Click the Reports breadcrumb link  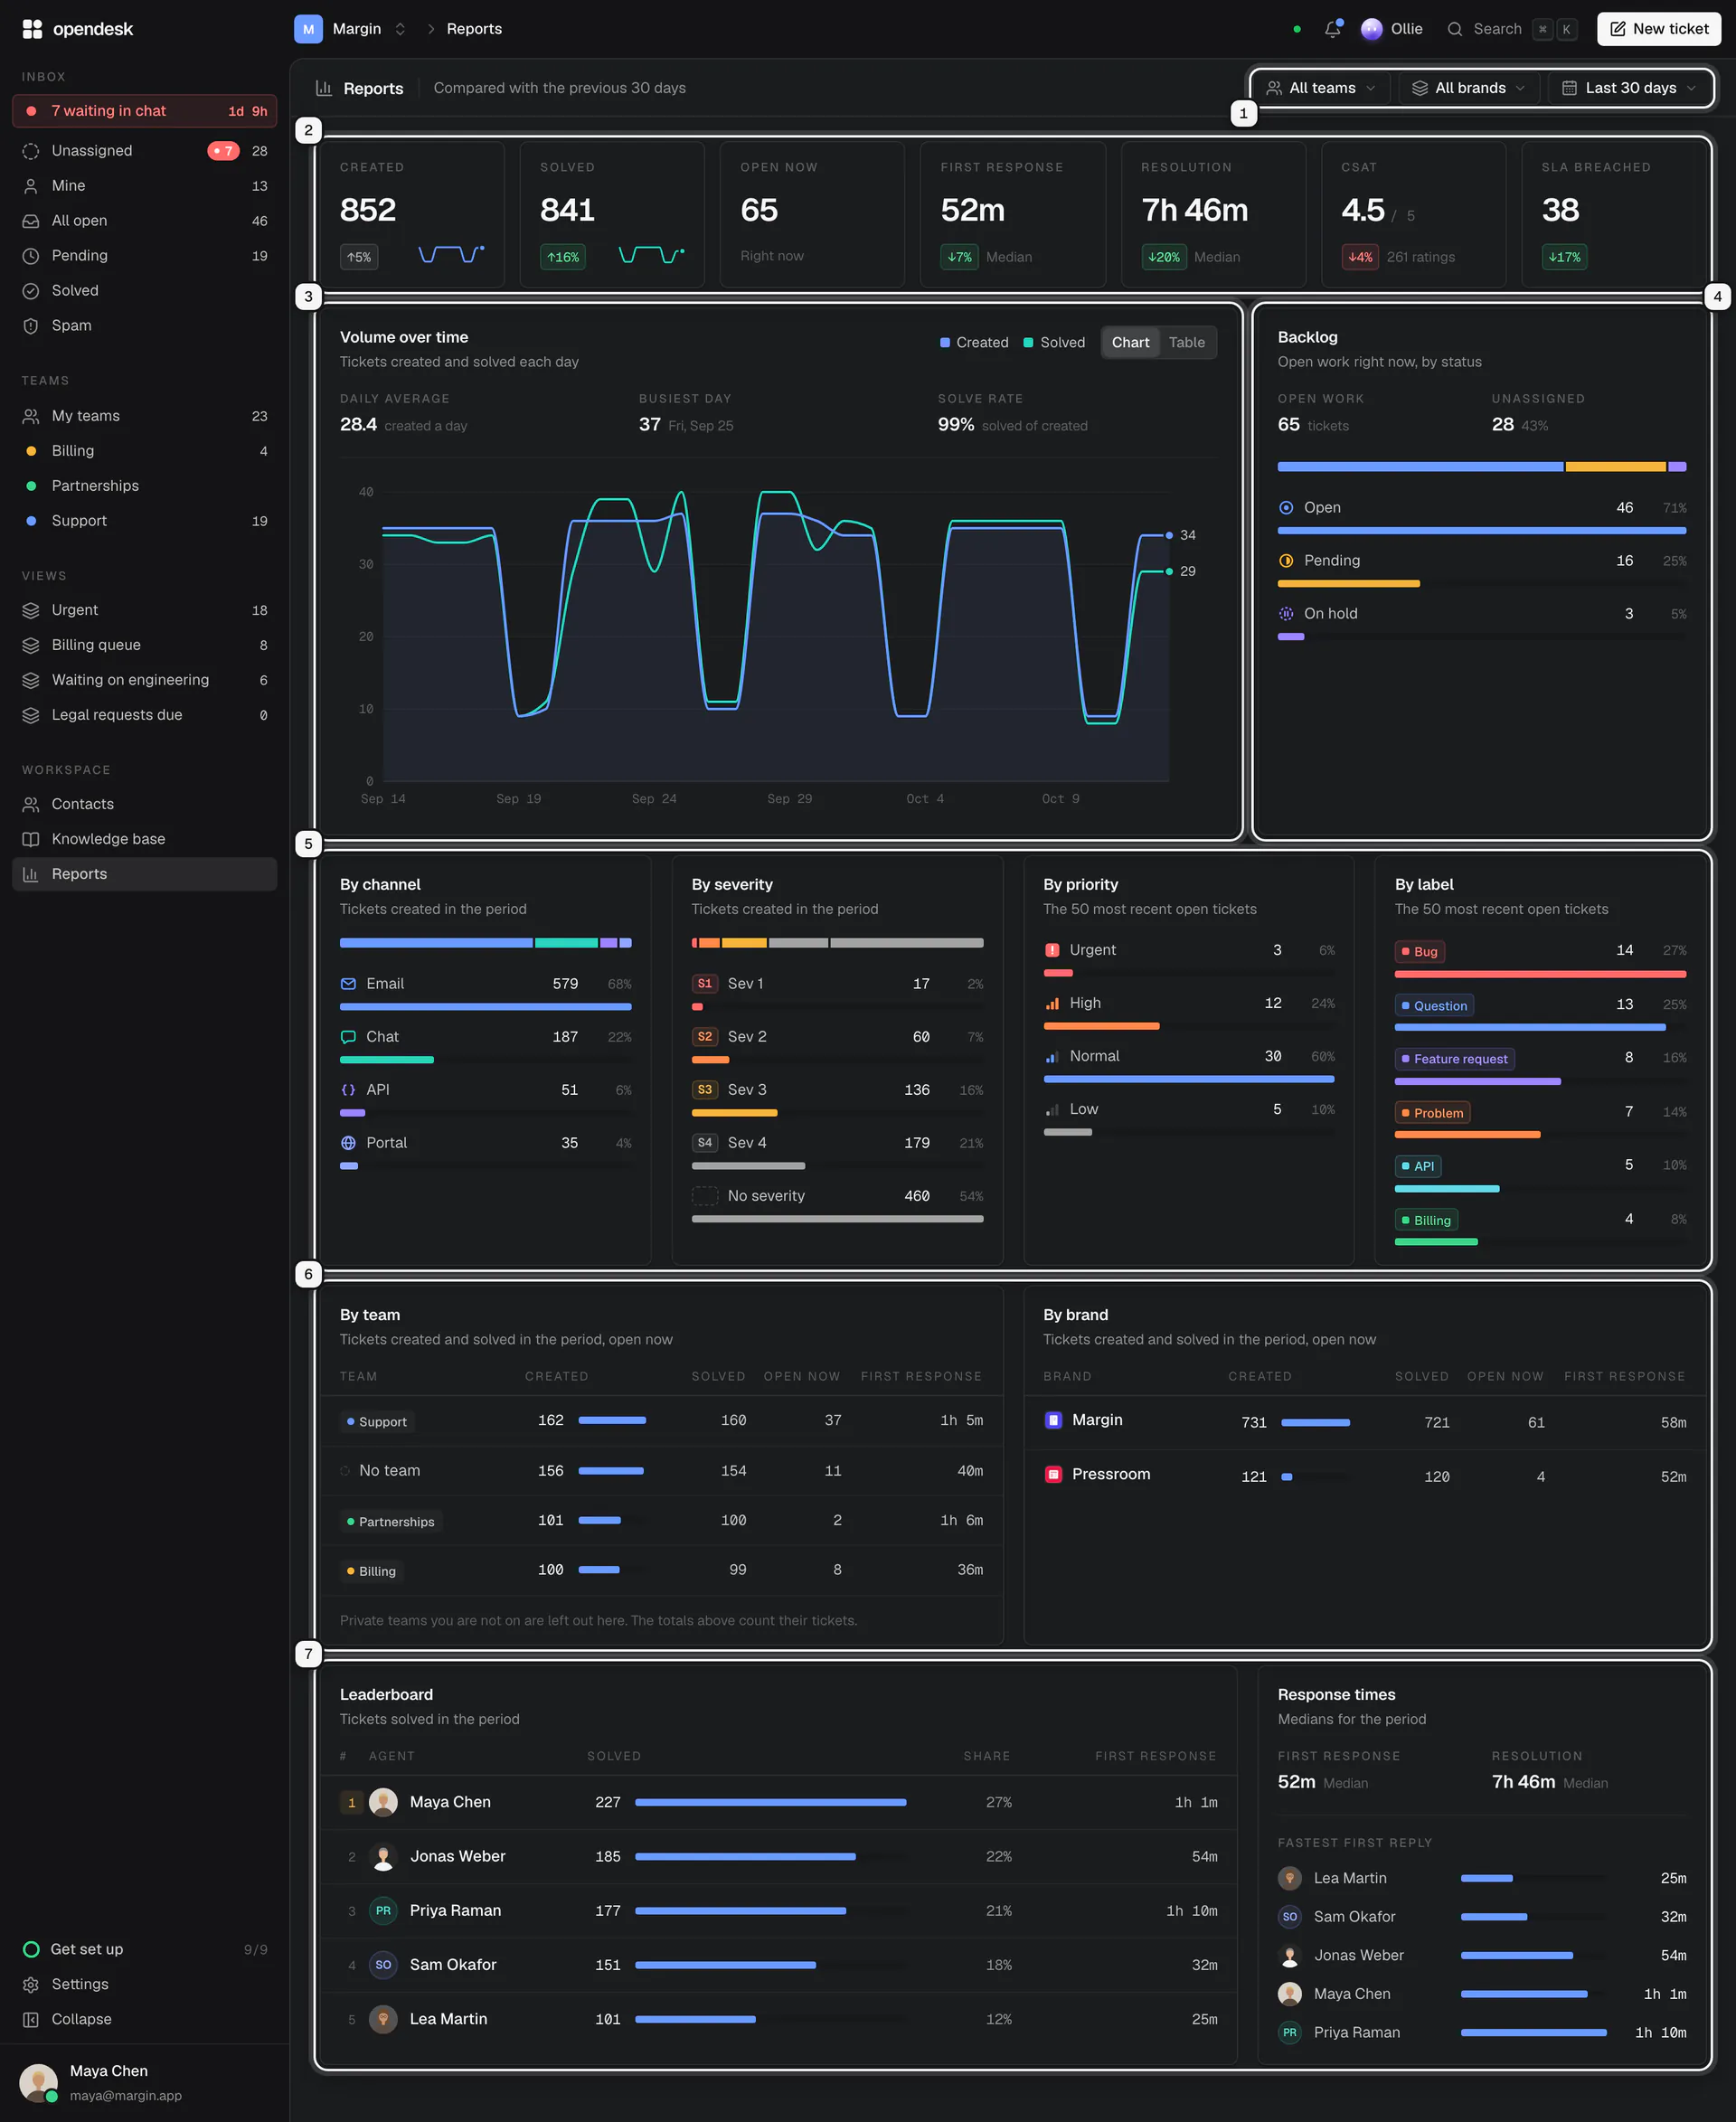[x=474, y=29]
